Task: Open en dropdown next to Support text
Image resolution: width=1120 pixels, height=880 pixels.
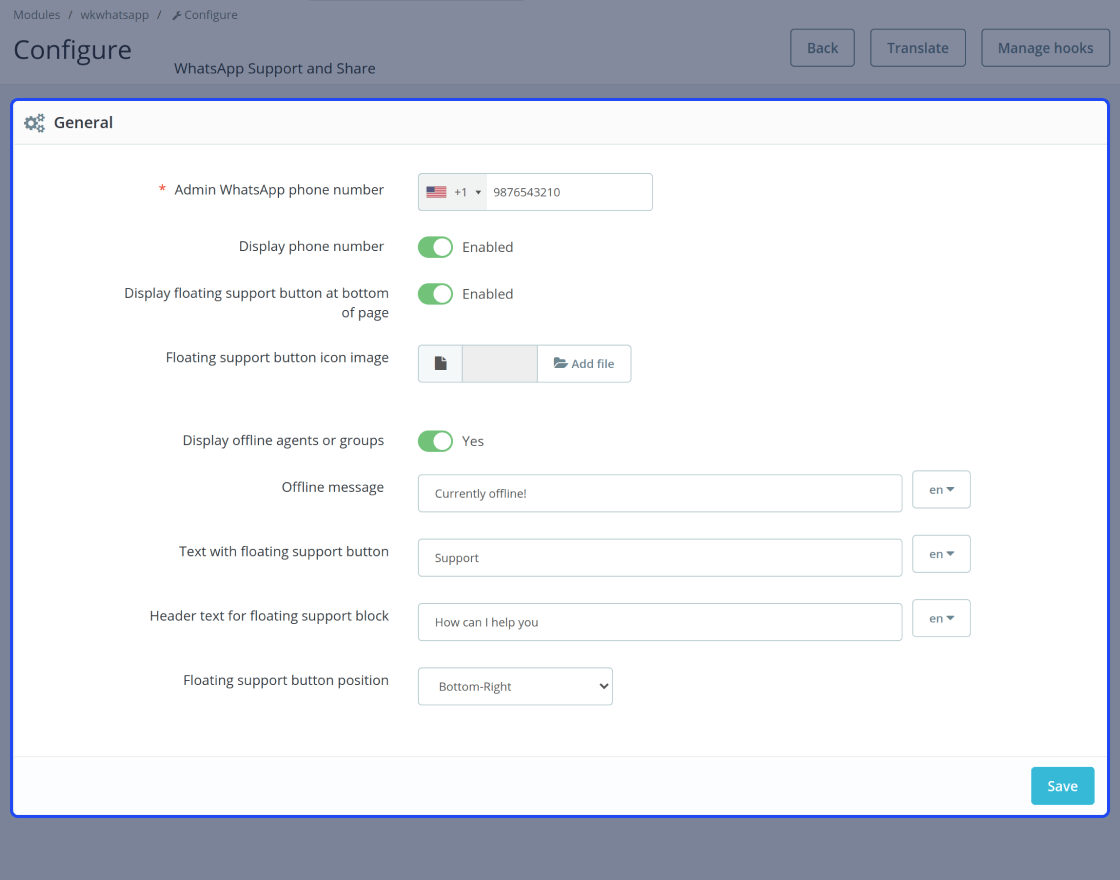Action: click(x=941, y=554)
